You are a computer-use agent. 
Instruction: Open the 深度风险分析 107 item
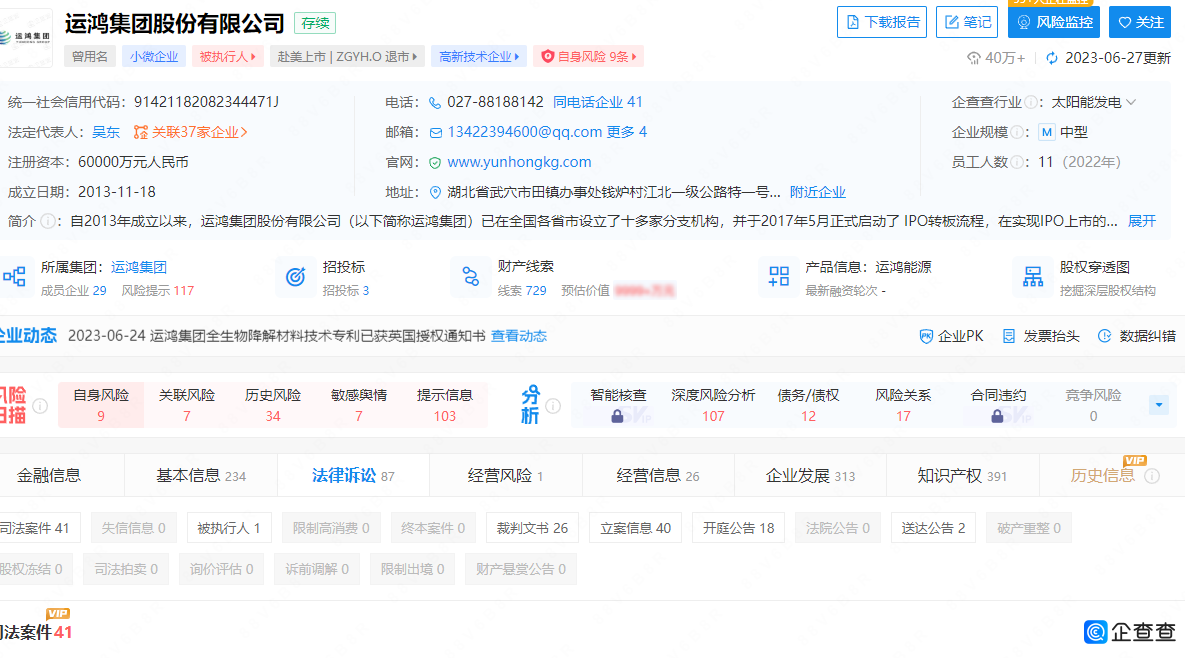713,406
